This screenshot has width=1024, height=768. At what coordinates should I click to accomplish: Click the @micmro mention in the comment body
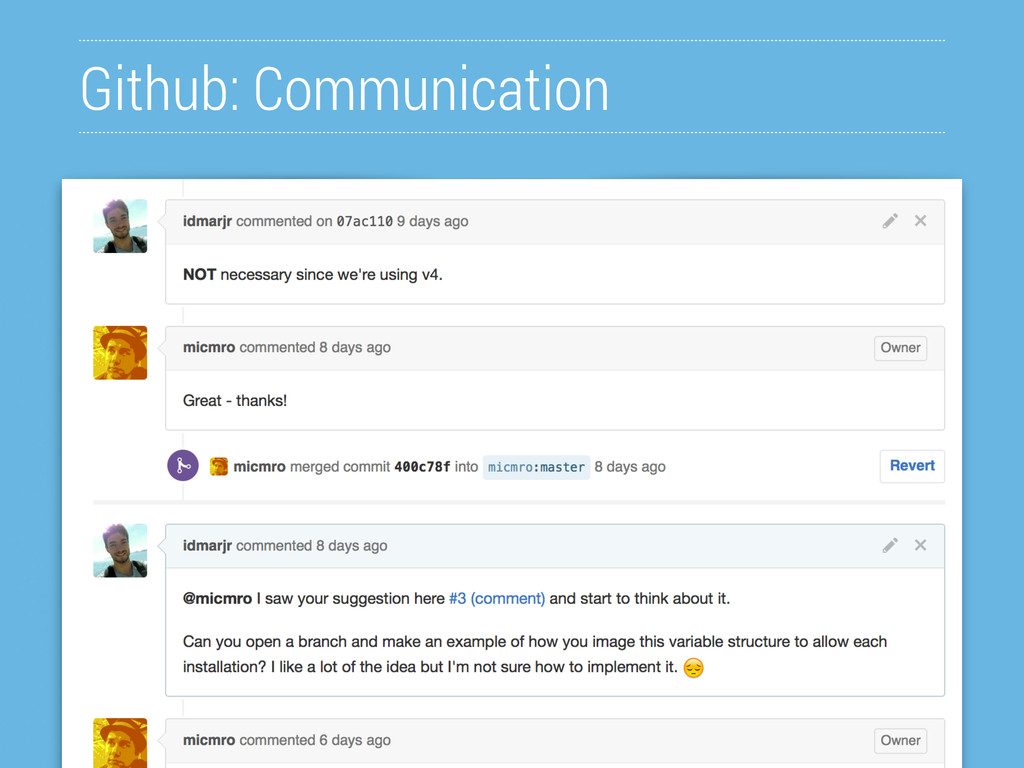coord(217,599)
